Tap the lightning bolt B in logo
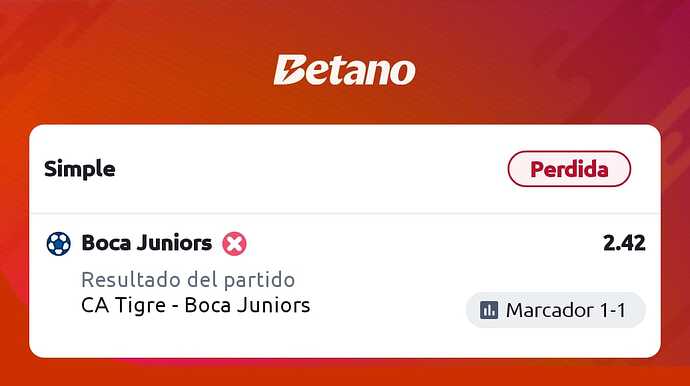Image resolution: width=690 pixels, height=386 pixels. point(290,70)
